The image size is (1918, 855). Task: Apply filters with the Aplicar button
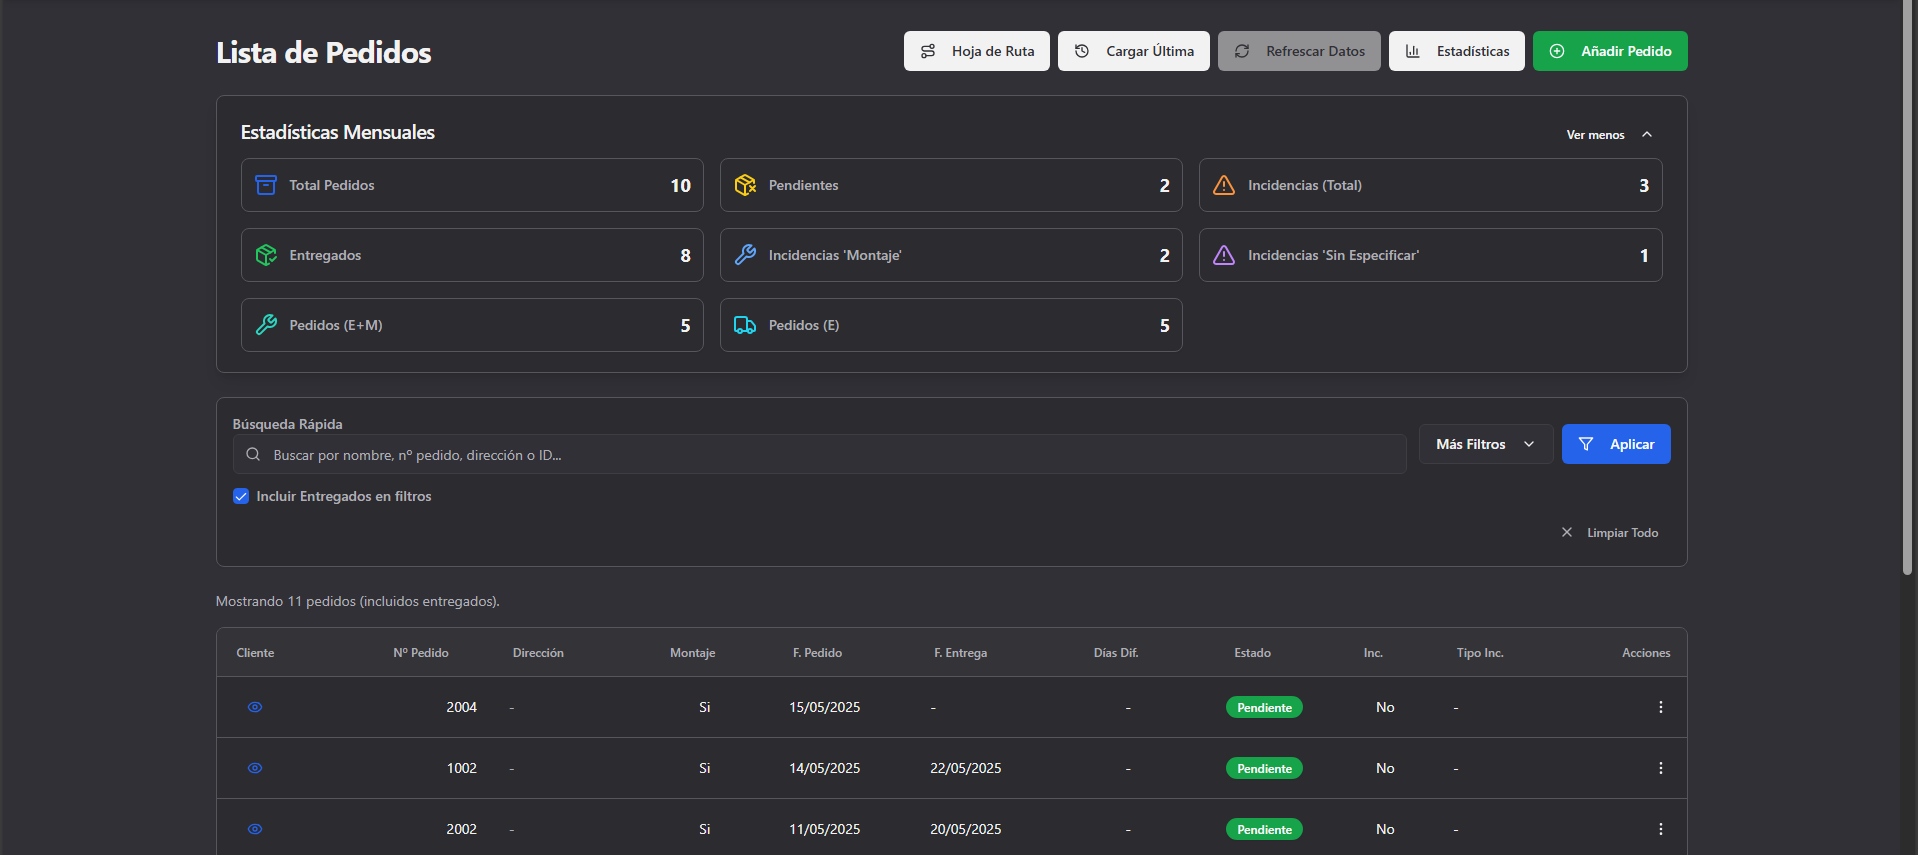(1615, 444)
